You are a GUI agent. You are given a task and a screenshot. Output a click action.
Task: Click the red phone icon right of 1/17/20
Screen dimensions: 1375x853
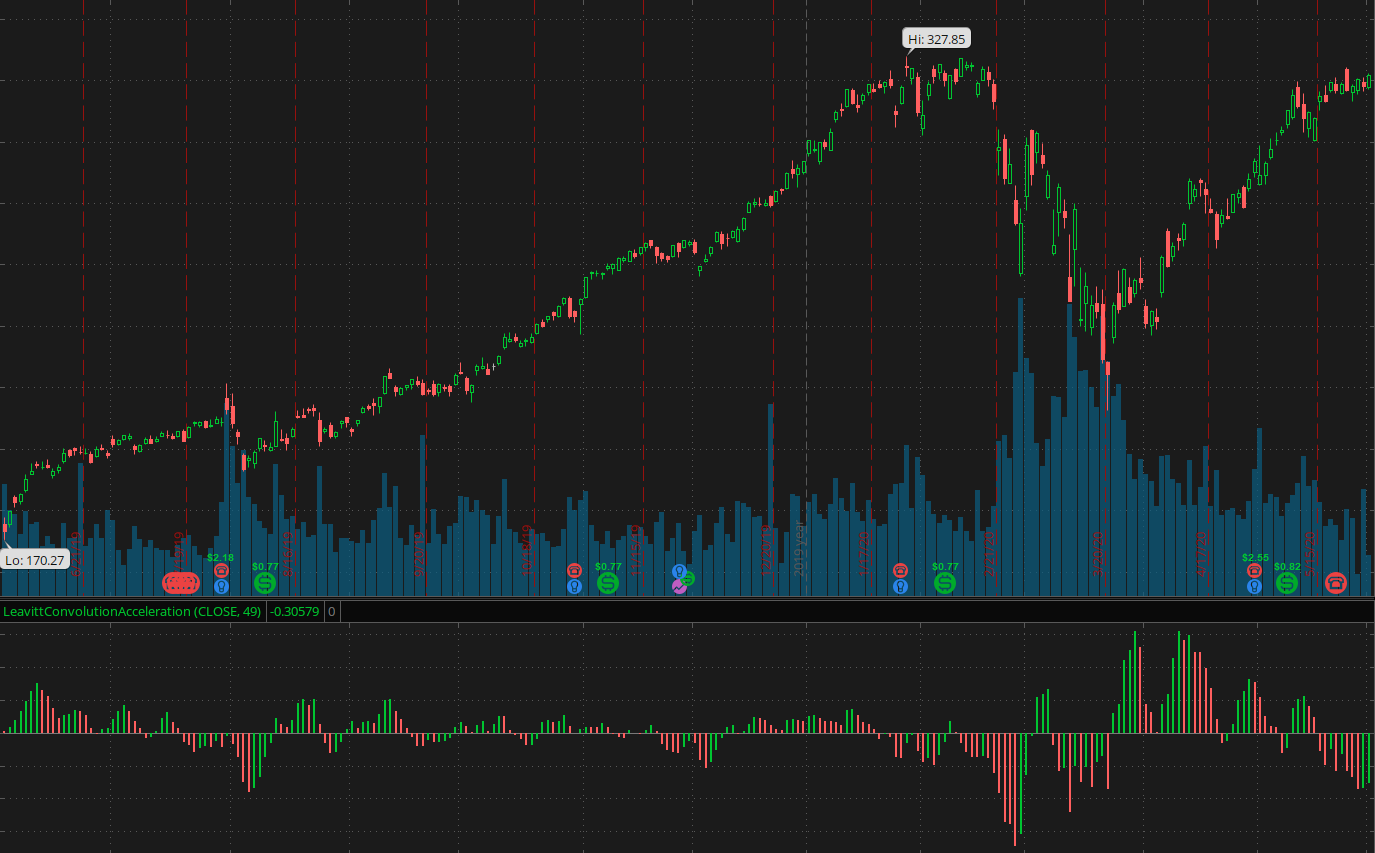tap(900, 570)
